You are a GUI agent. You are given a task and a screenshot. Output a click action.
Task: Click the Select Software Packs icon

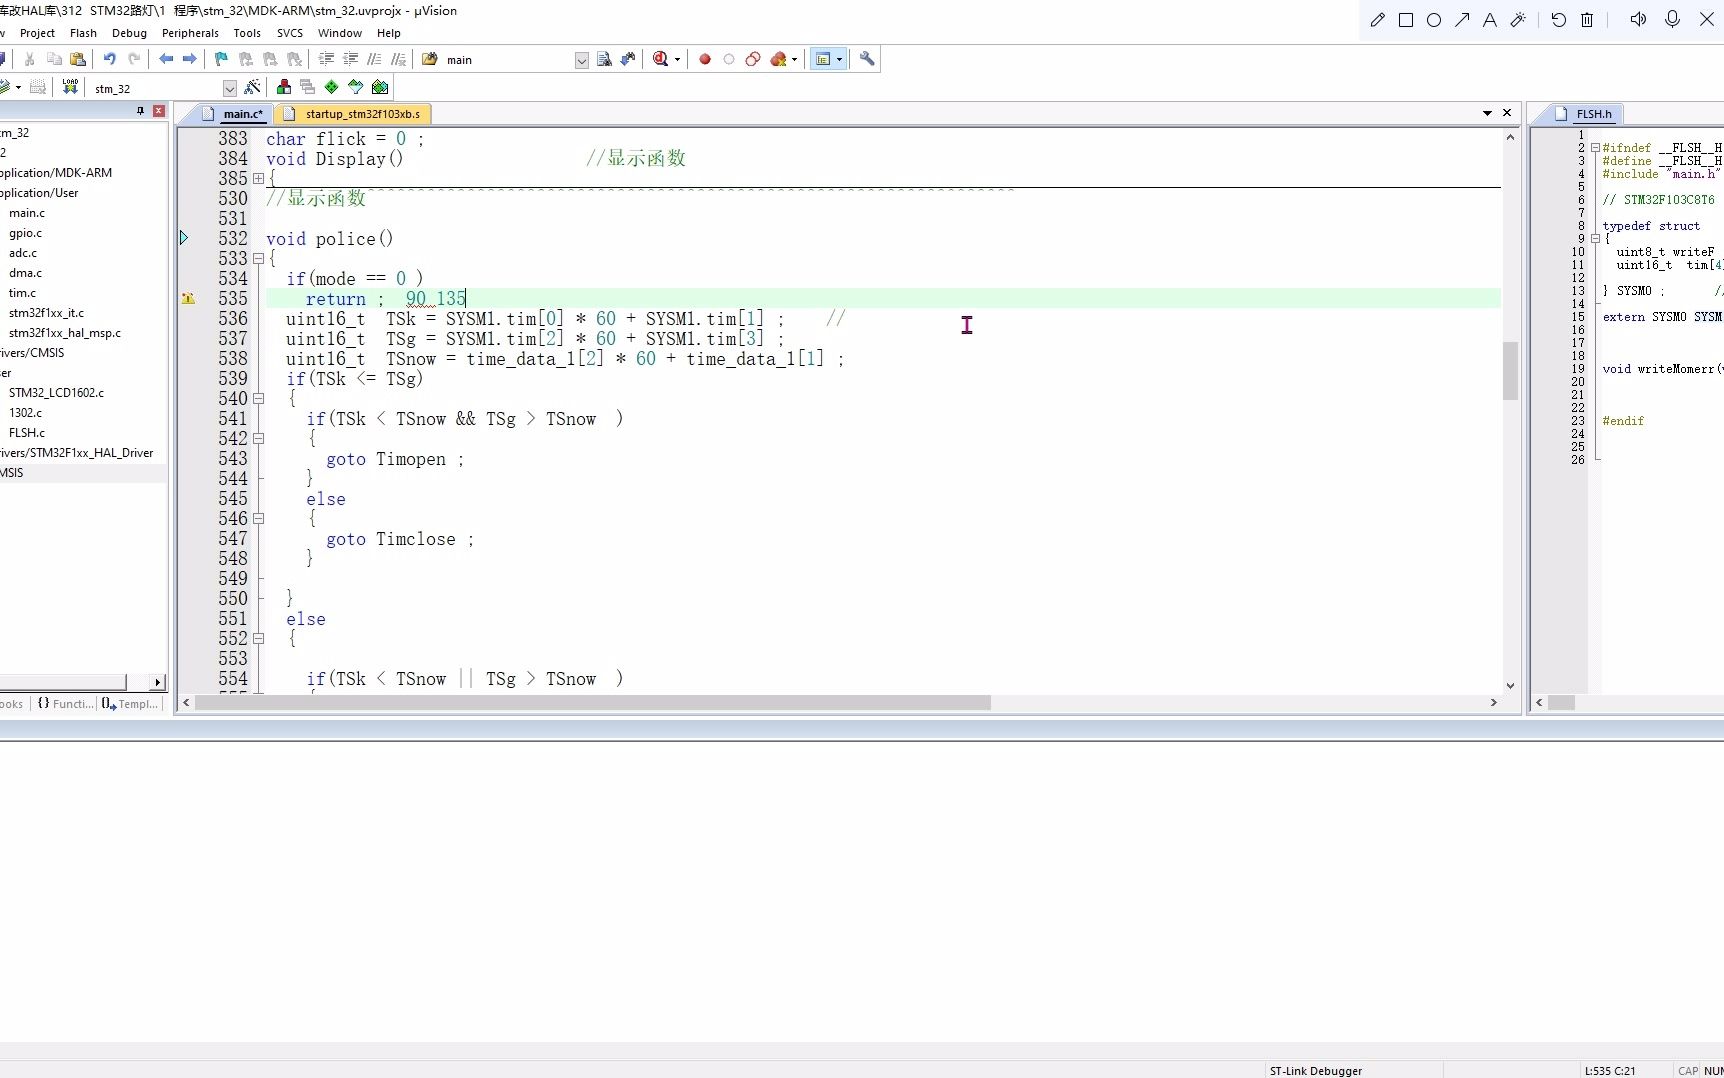(x=356, y=87)
